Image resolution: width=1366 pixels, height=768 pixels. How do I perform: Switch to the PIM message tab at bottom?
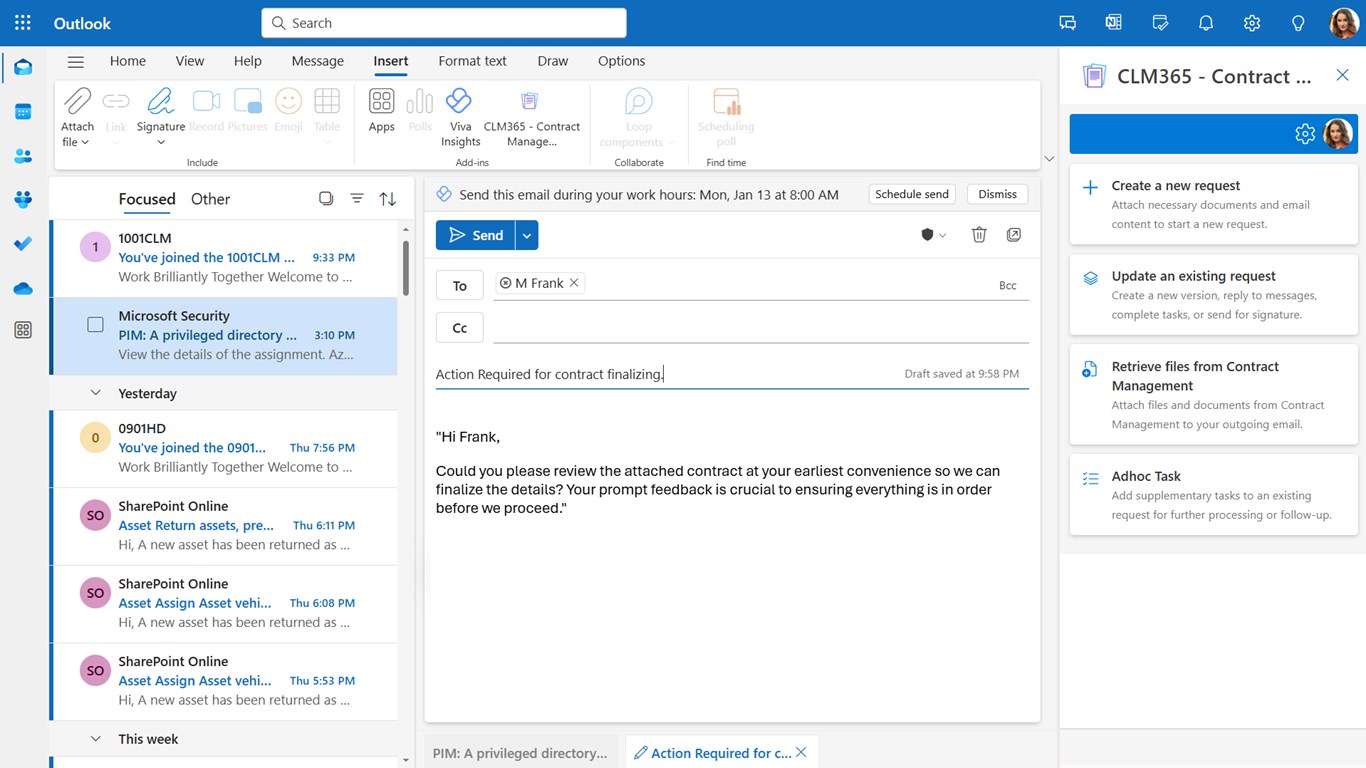point(520,753)
